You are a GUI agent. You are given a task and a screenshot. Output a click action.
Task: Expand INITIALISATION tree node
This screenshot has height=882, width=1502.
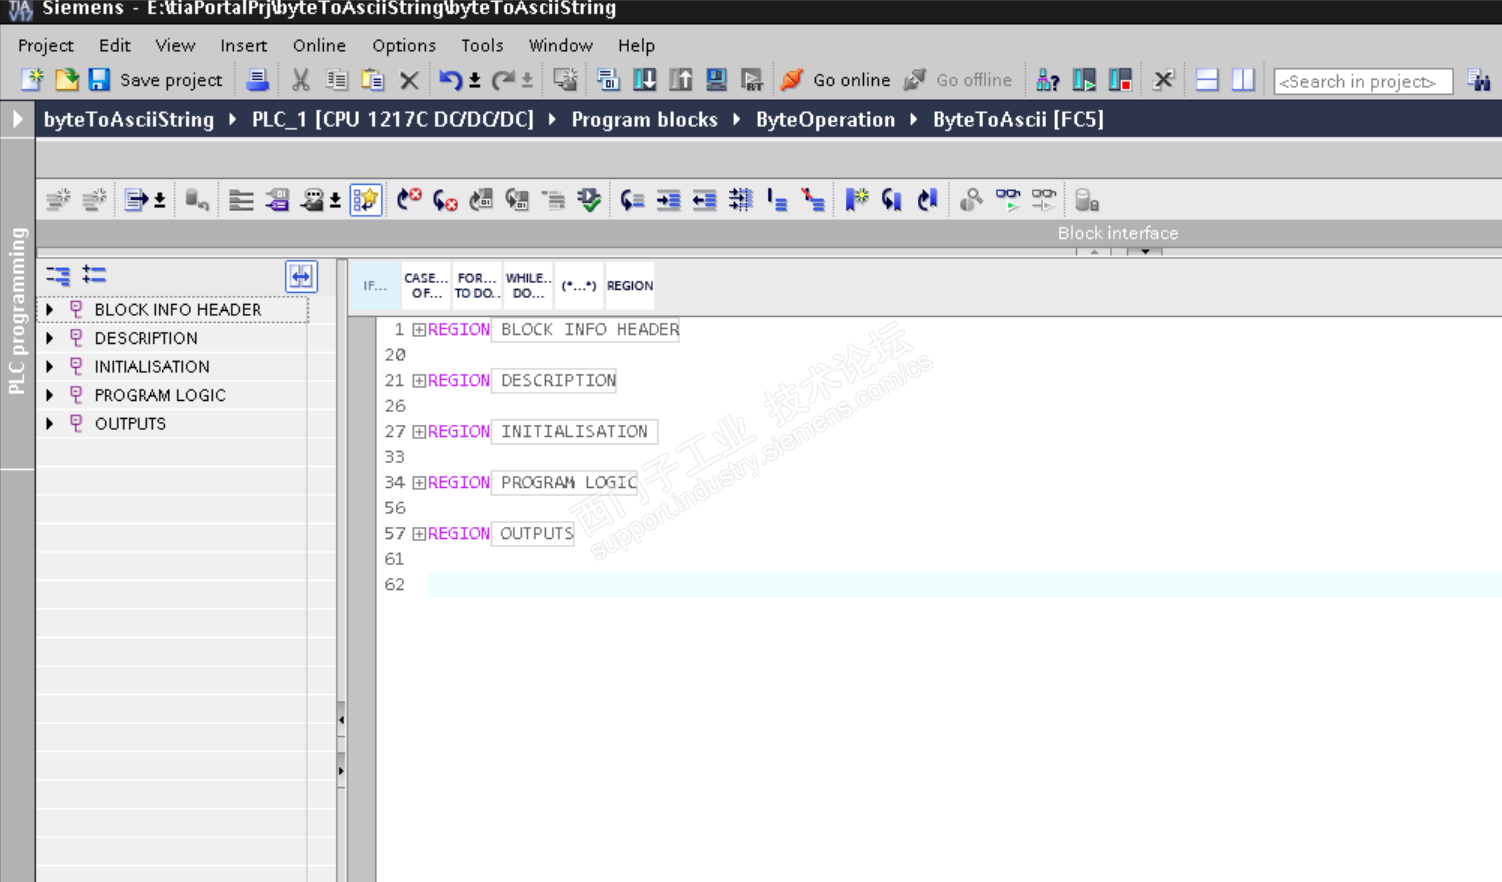coord(49,367)
